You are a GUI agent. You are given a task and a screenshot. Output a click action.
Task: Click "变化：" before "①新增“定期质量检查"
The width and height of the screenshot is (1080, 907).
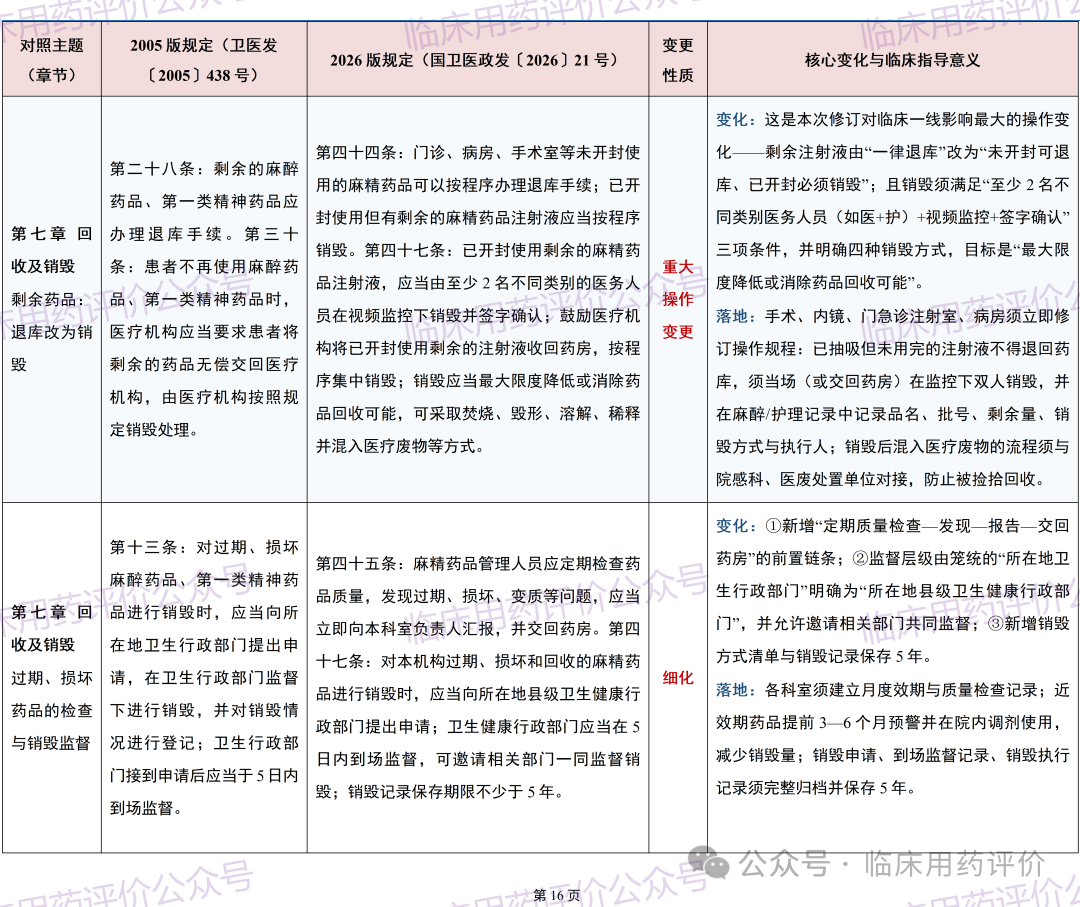pyautogui.click(x=736, y=525)
